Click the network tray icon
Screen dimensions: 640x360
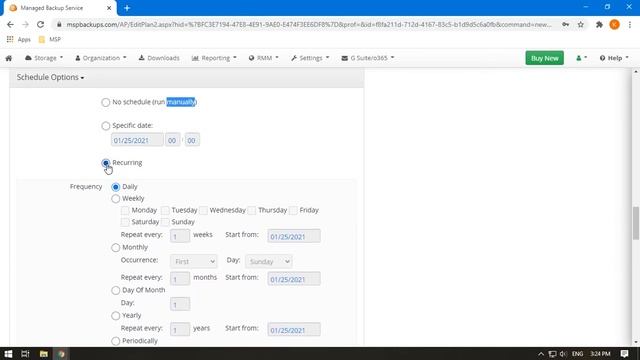[x=552, y=353]
